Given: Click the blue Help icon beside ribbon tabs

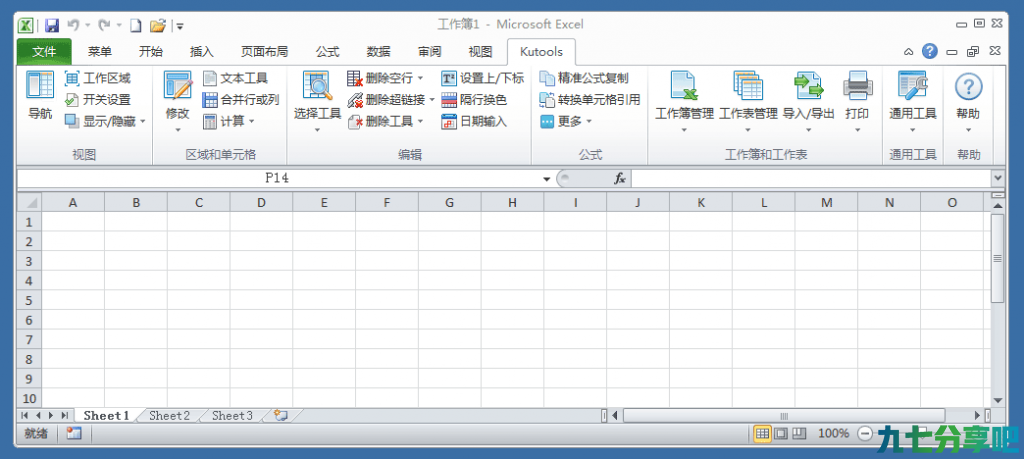Looking at the screenshot, I should [930, 52].
